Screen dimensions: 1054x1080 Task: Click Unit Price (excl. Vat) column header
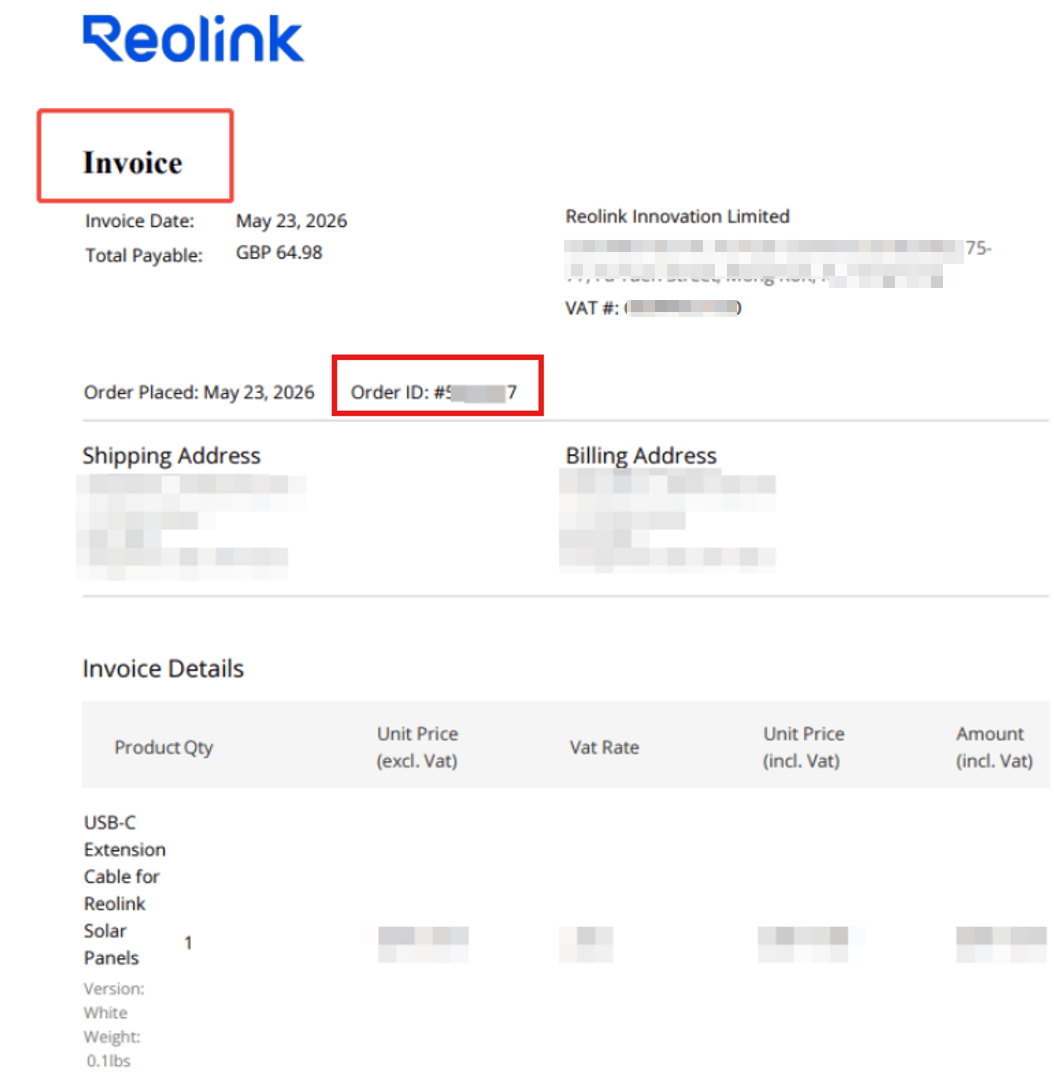[x=417, y=747]
